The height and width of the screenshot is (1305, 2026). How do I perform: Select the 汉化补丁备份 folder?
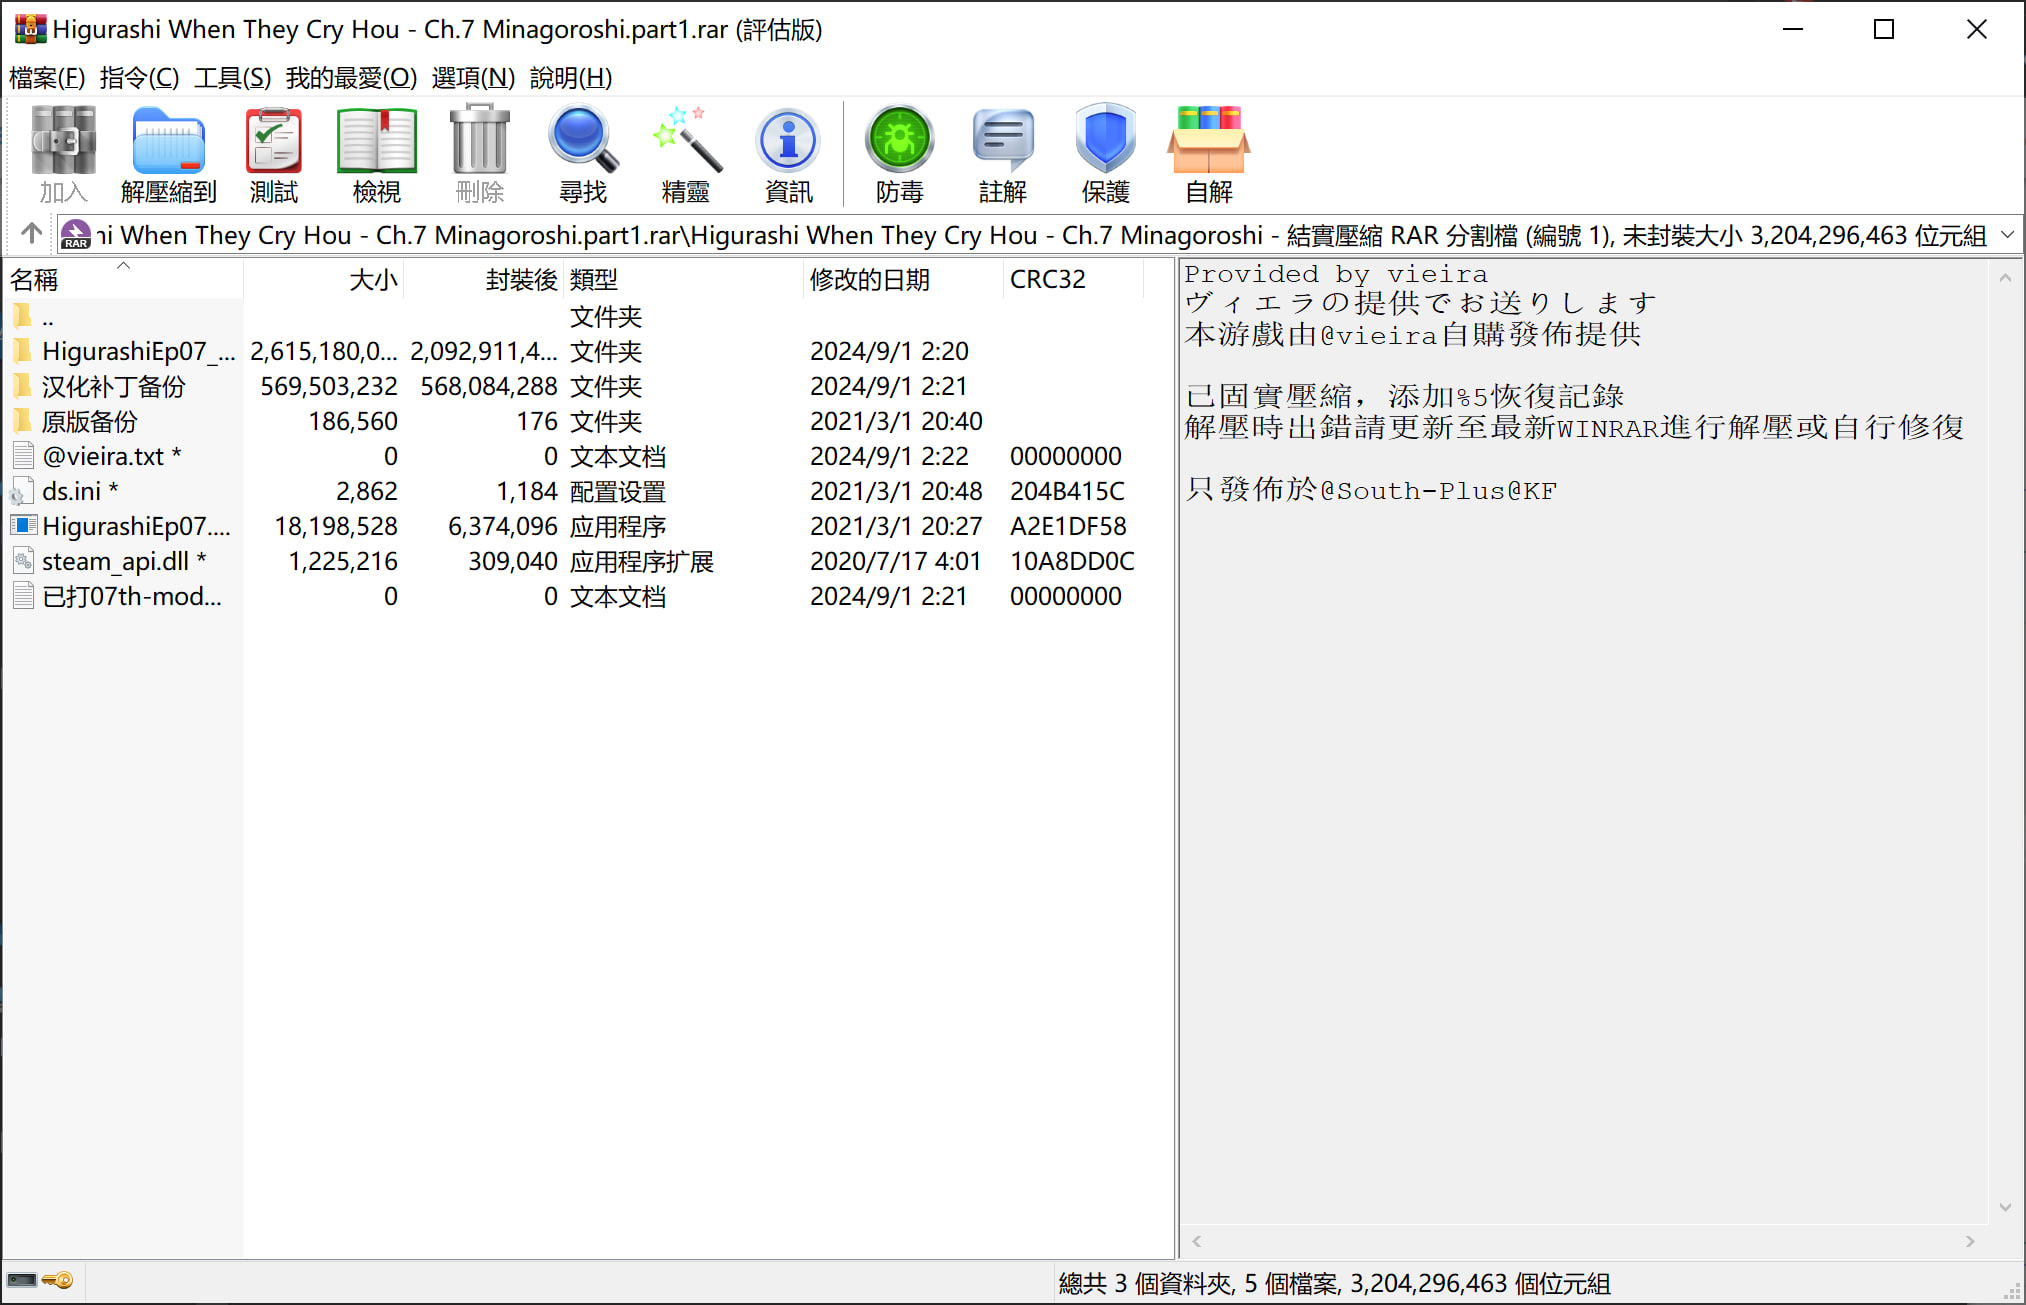113,387
